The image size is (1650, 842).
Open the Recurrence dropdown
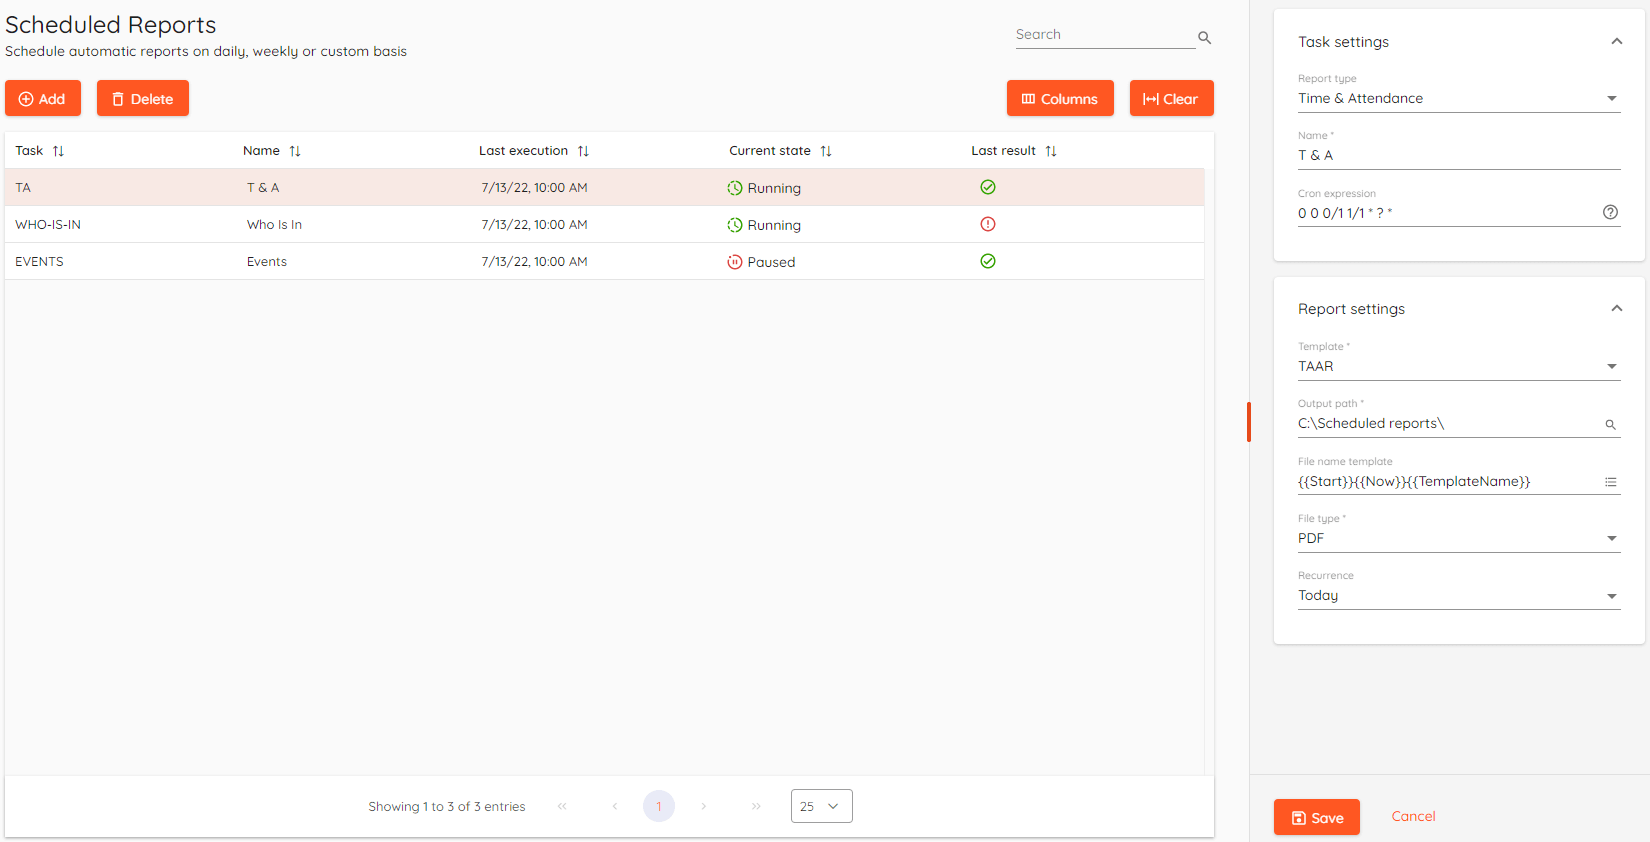click(x=1458, y=595)
